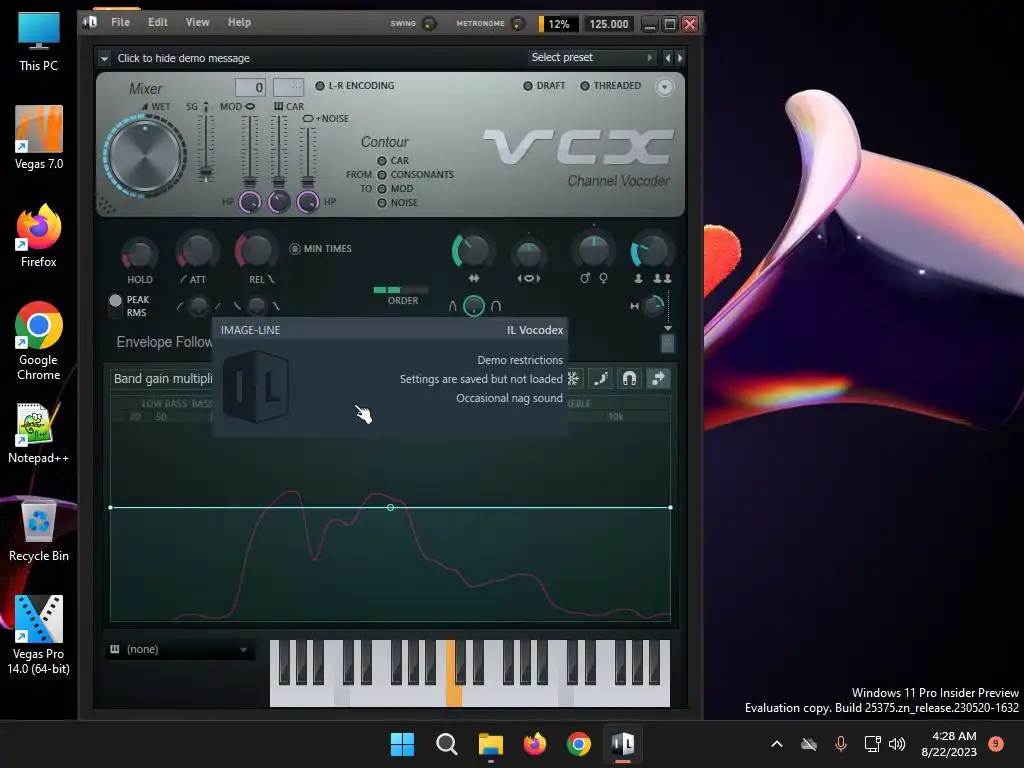
Task: Toggle the PEAK / RMS switch
Action: click(x=116, y=306)
